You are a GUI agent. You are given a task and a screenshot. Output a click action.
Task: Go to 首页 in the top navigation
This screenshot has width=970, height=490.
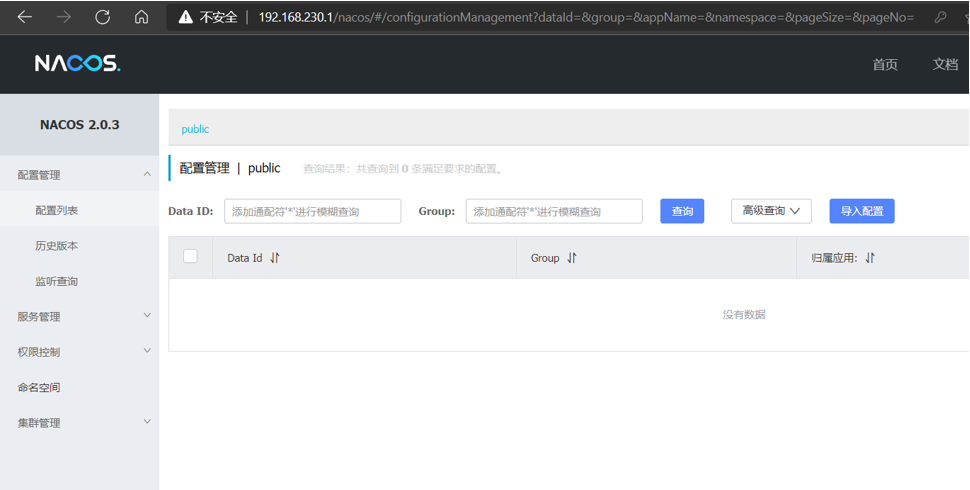tap(885, 64)
